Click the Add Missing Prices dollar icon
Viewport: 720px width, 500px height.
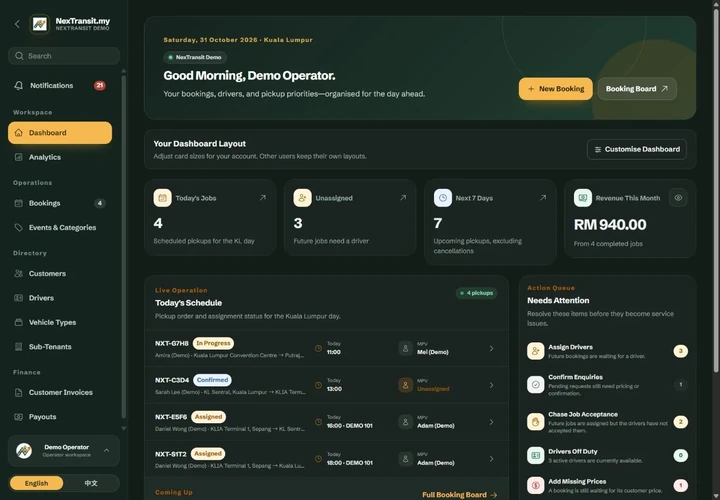point(535,485)
